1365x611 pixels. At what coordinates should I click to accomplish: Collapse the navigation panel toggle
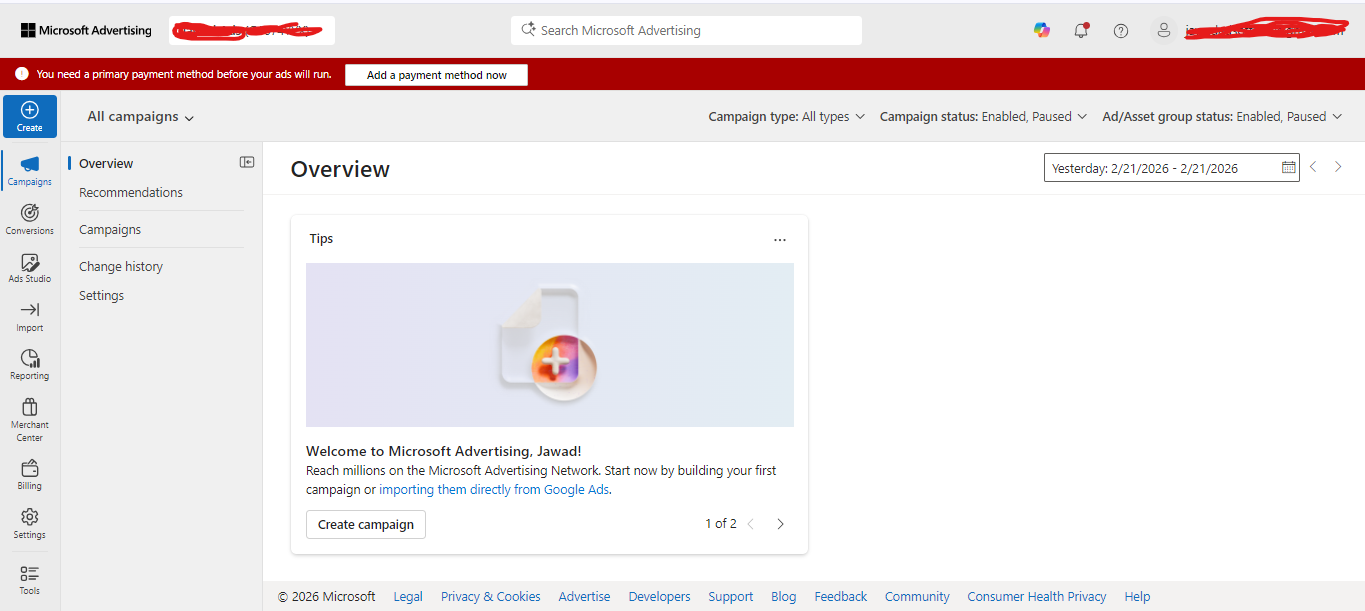tap(247, 162)
